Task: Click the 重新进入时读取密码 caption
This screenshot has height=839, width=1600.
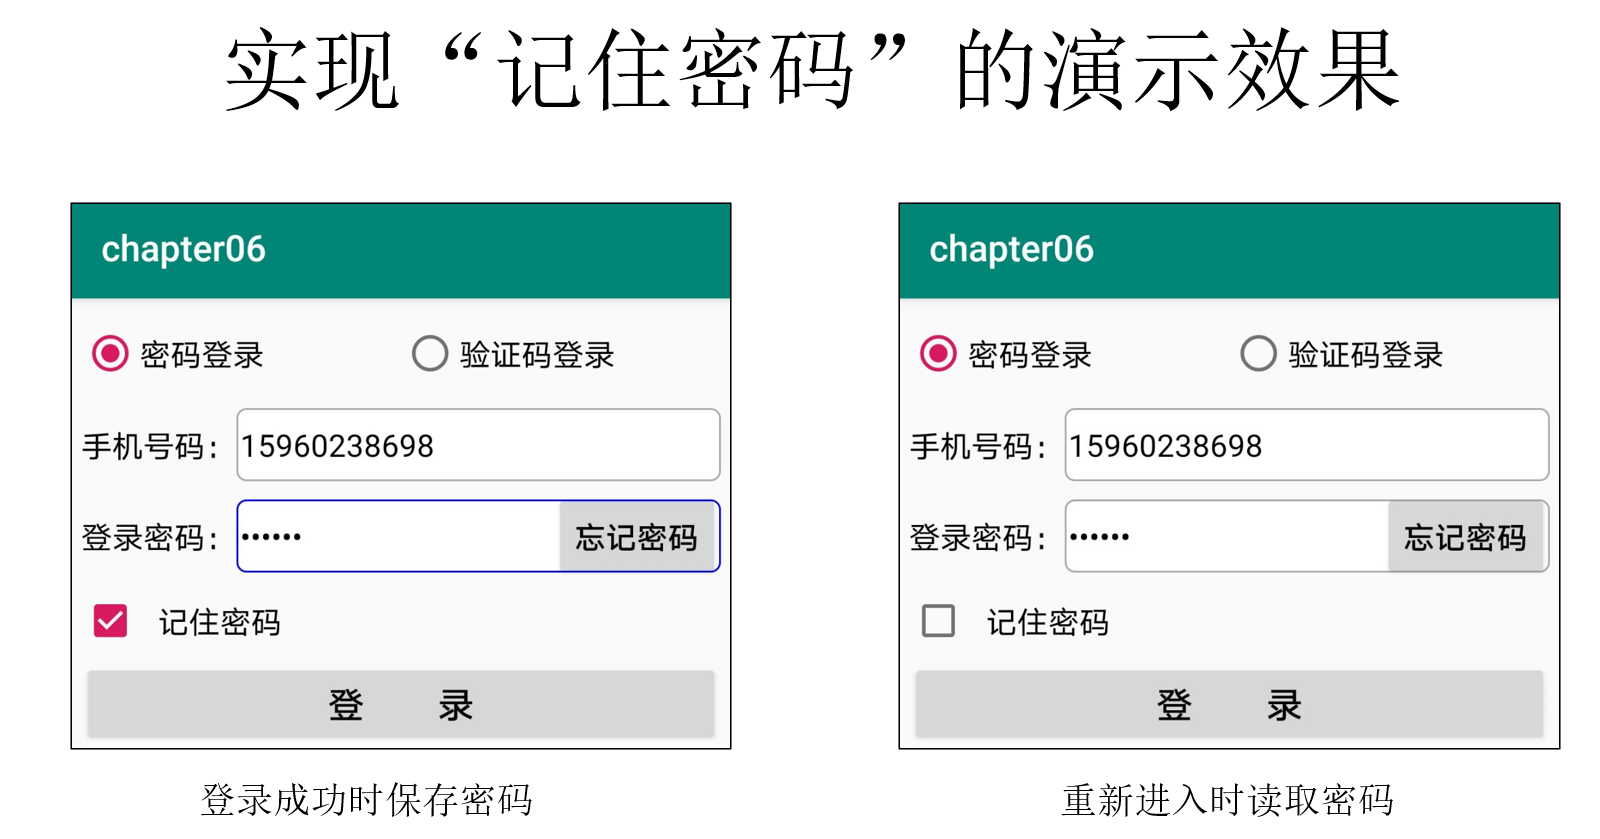Action: coord(1227,800)
